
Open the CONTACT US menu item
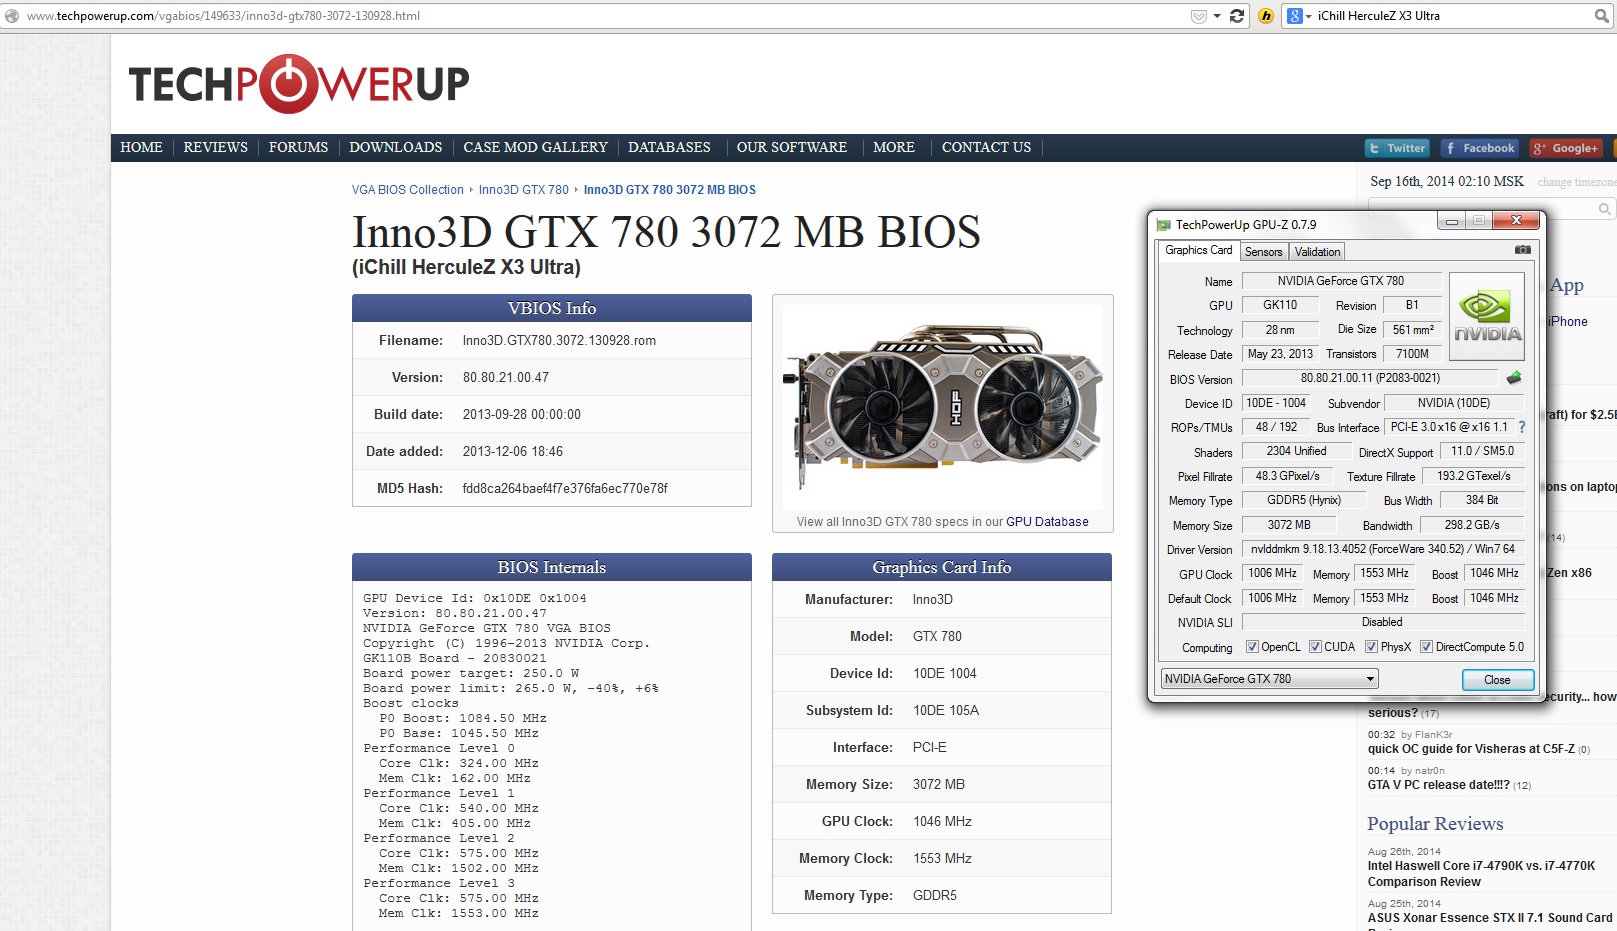[x=986, y=147]
